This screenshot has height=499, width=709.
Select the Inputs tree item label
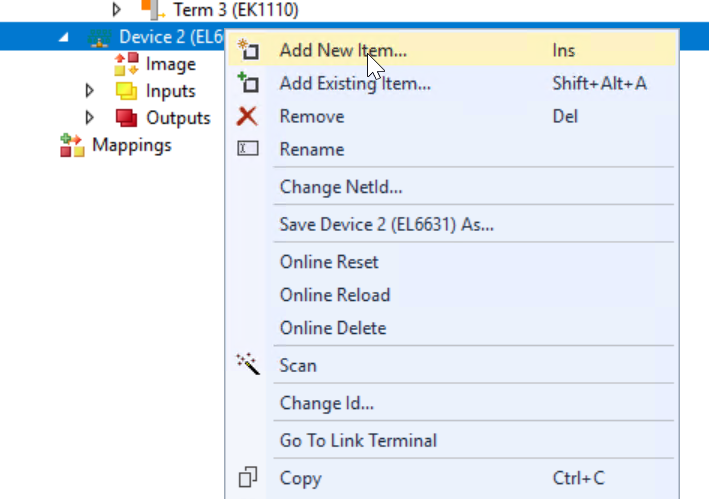coord(170,91)
